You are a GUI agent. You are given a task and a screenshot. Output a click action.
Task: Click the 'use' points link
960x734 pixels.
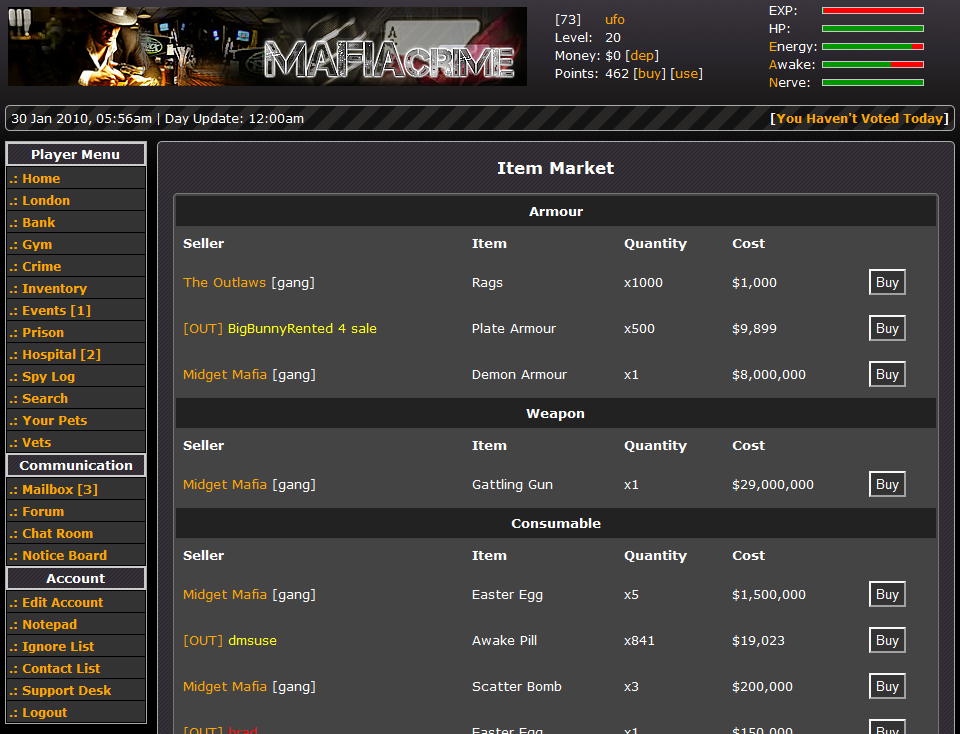[686, 74]
